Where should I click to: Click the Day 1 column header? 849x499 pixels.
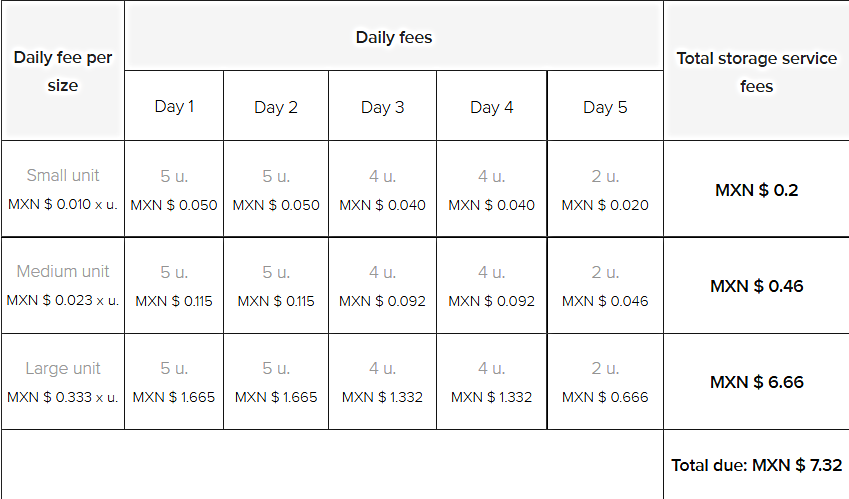(174, 107)
